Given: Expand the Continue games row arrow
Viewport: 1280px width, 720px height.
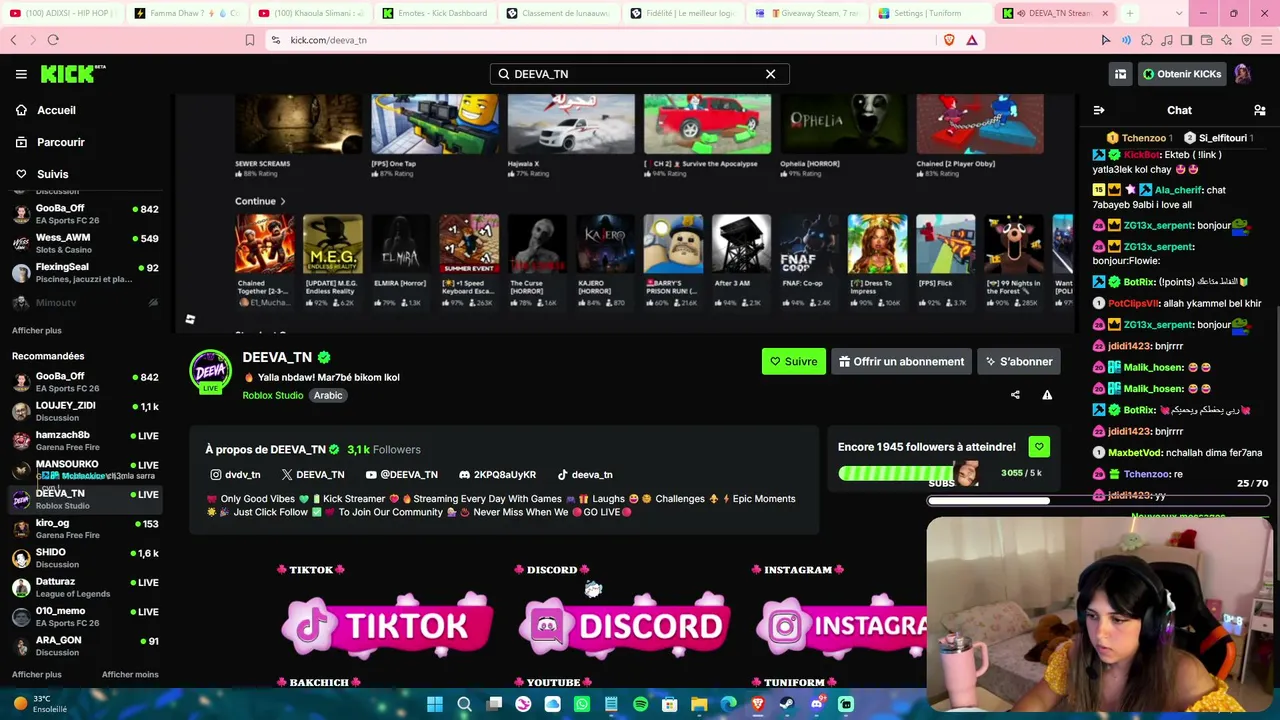Looking at the screenshot, I should [282, 201].
